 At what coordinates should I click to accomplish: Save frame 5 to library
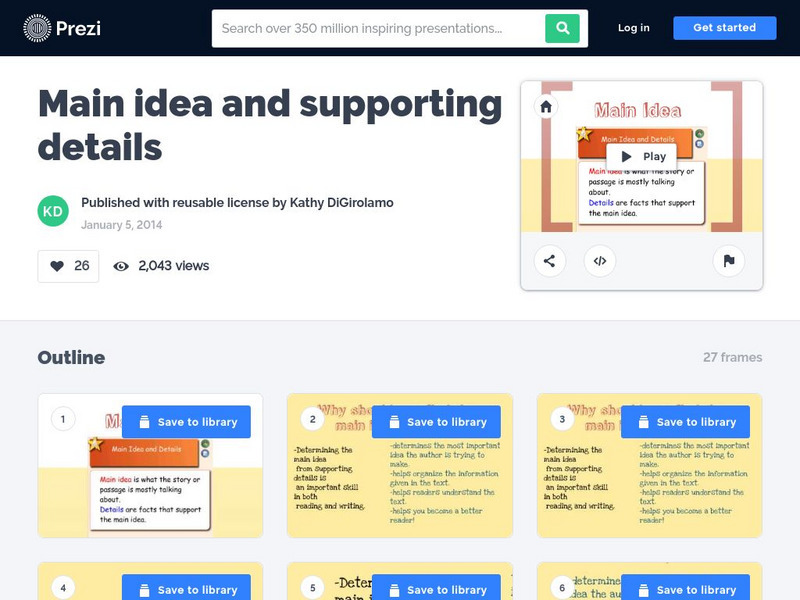436,588
